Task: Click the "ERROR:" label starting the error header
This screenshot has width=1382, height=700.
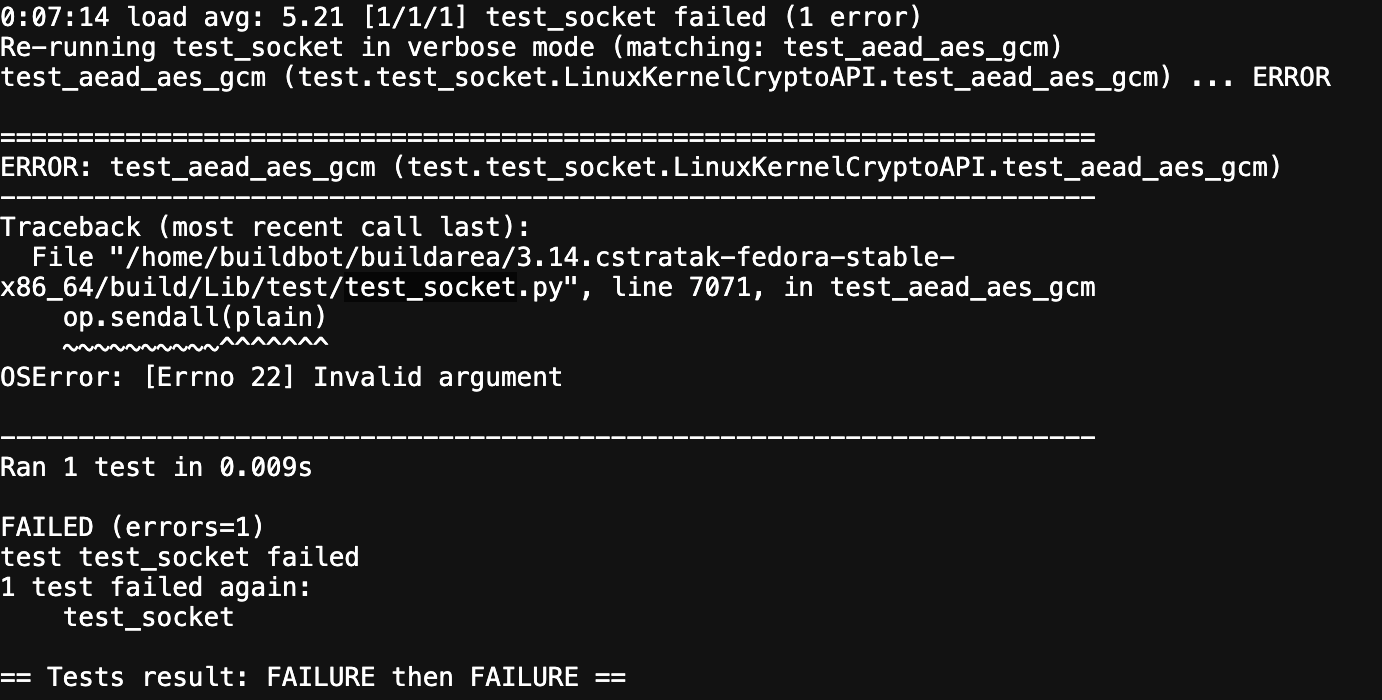Action: (47, 167)
